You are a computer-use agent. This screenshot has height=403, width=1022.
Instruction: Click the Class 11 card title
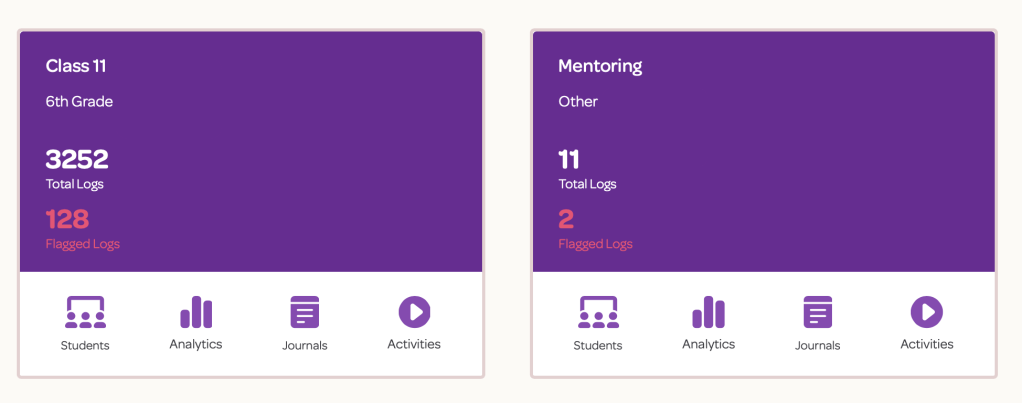76,67
